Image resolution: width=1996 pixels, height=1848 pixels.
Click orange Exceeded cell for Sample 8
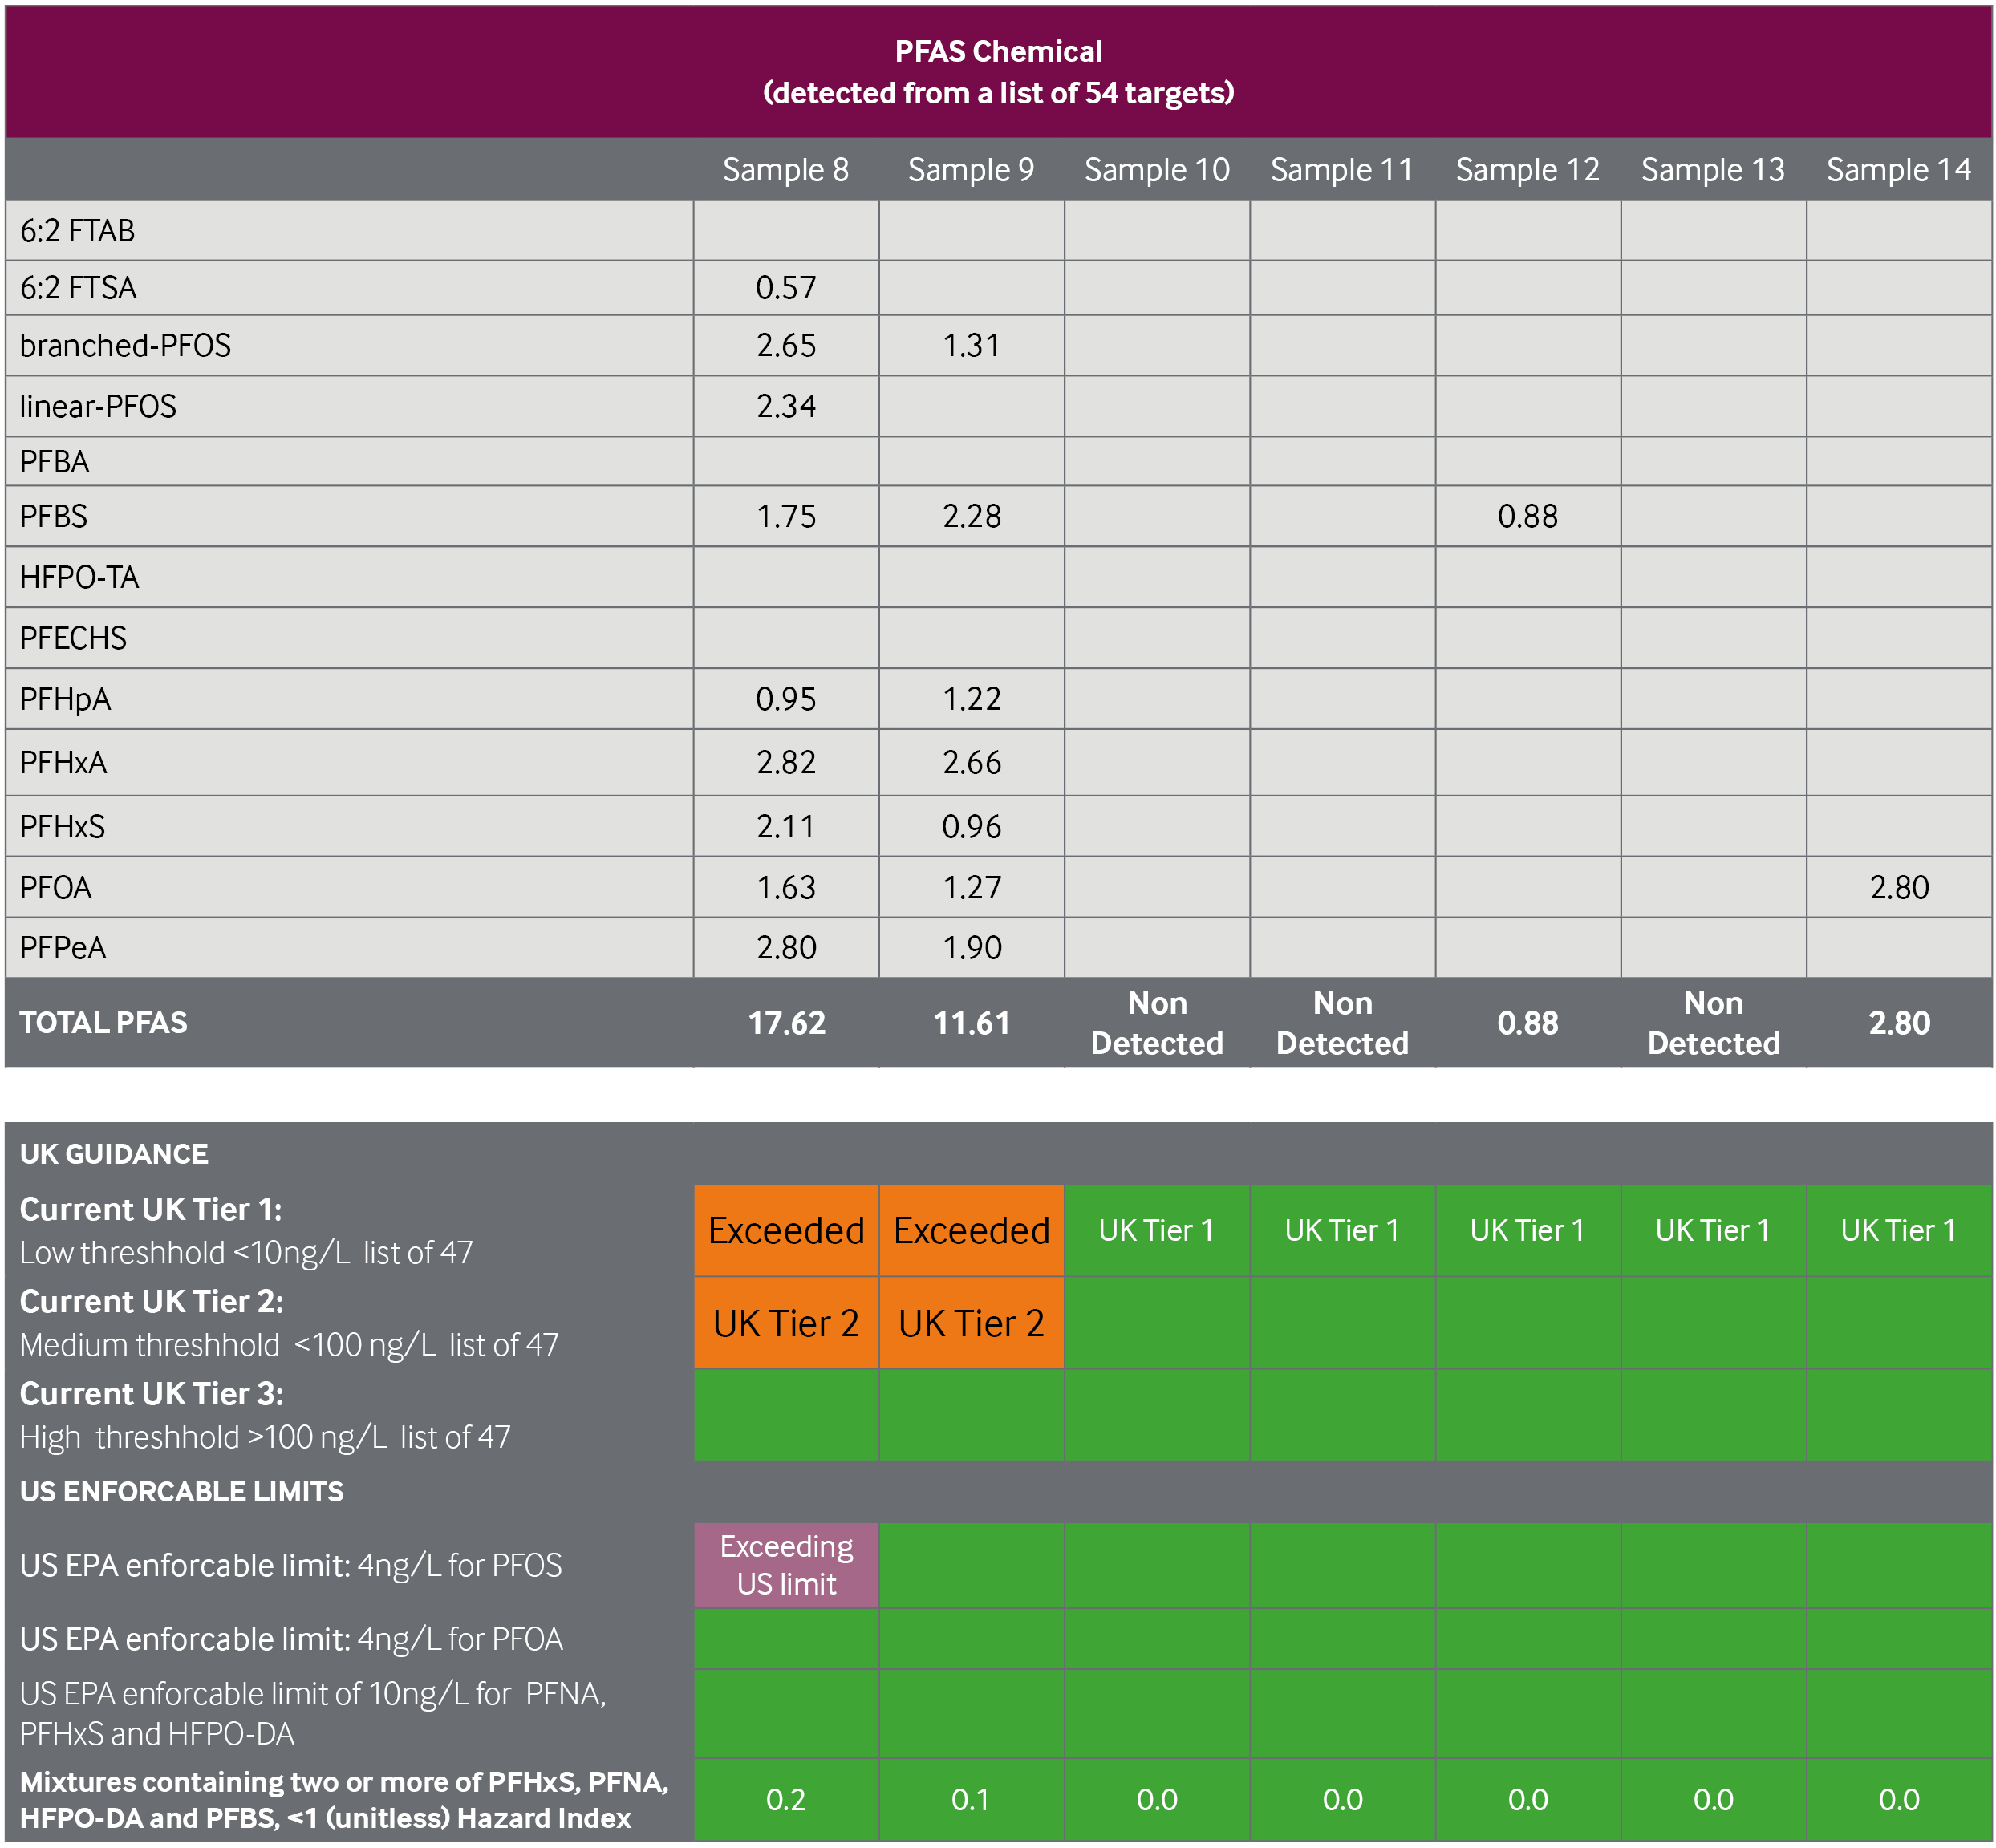point(786,1230)
